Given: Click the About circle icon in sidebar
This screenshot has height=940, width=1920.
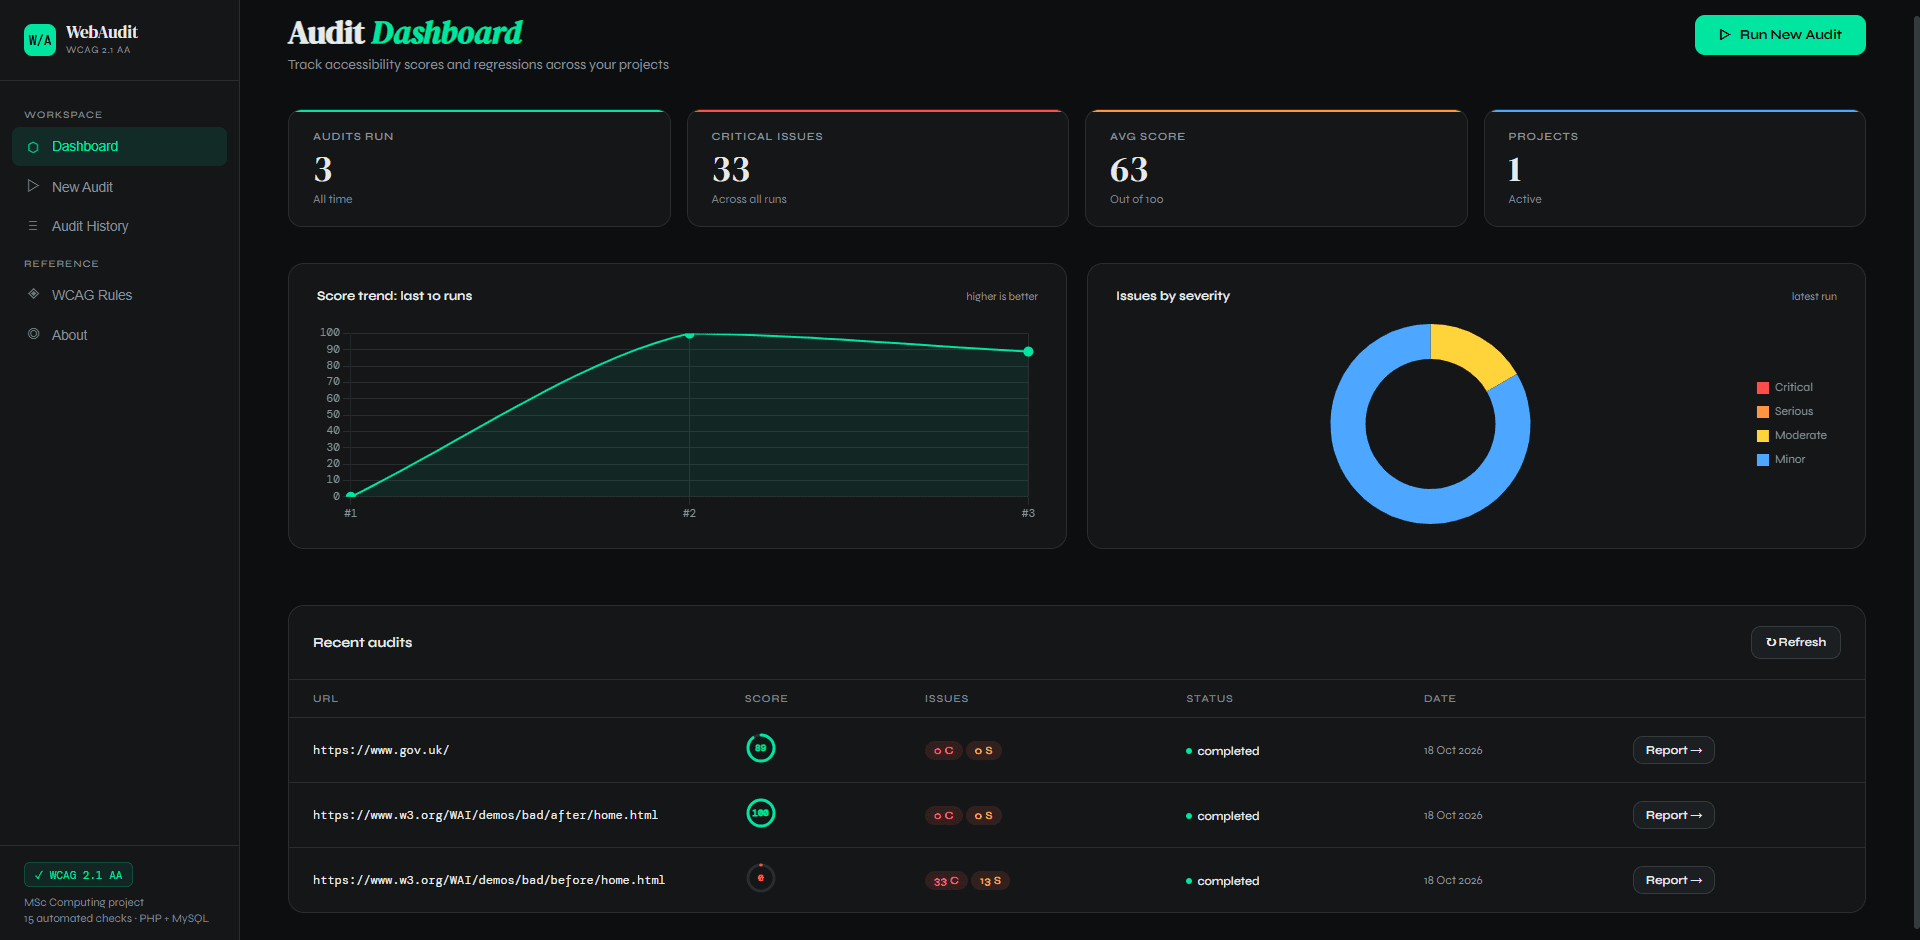Looking at the screenshot, I should pos(33,334).
